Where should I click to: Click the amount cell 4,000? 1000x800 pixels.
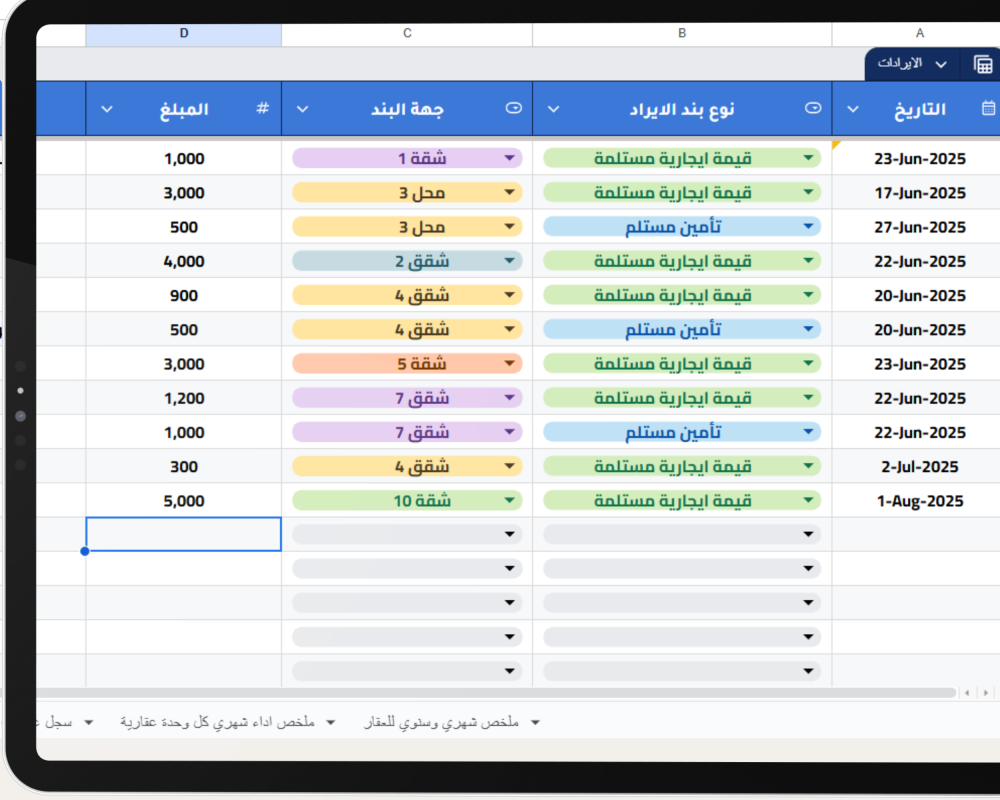[x=184, y=261]
